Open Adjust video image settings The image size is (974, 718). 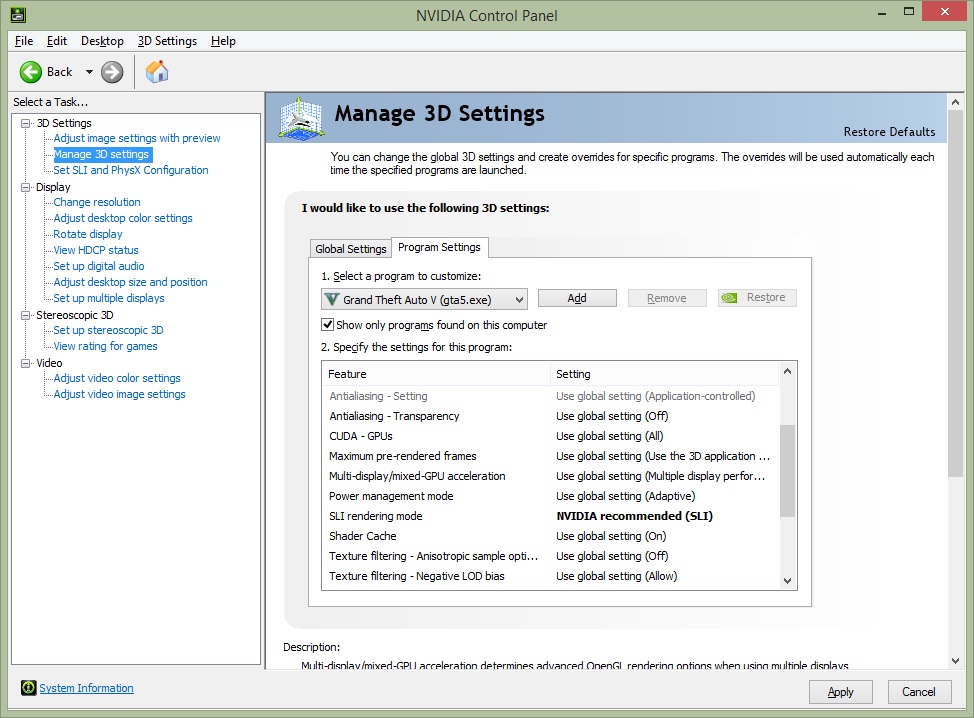[x=119, y=394]
